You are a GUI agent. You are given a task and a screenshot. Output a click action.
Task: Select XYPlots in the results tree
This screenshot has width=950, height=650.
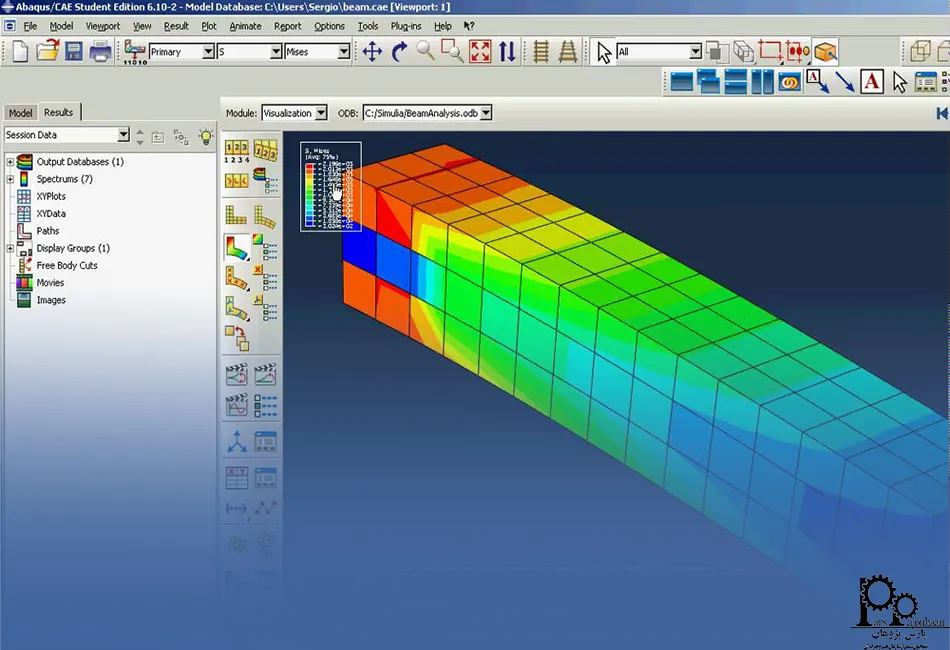click(x=51, y=196)
